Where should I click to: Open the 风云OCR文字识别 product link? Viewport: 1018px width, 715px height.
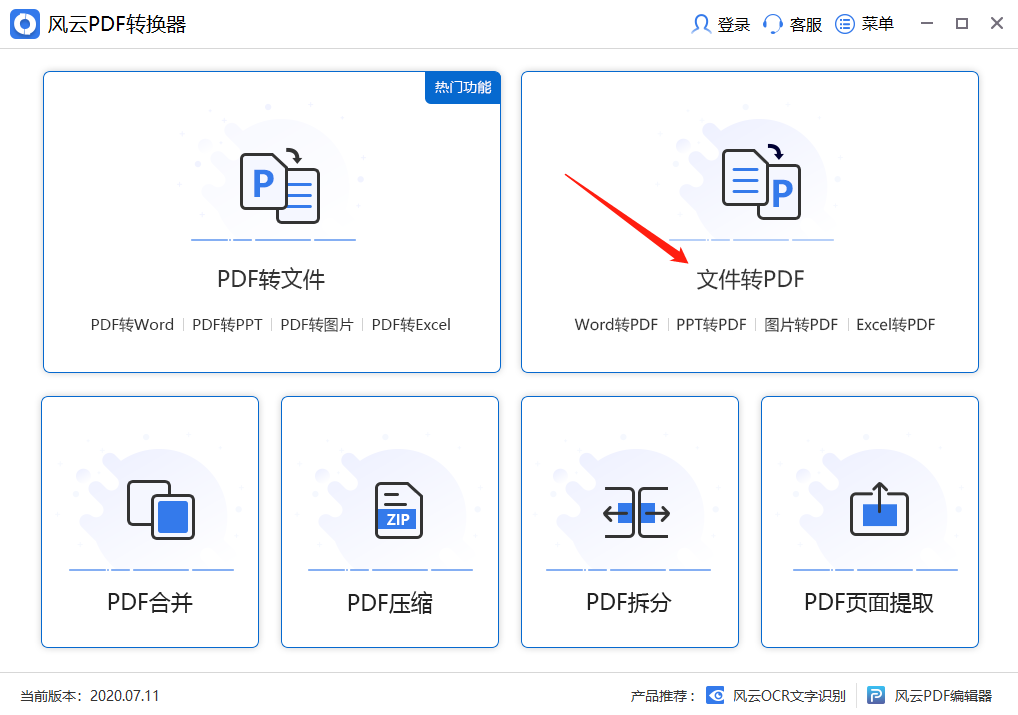[x=789, y=696]
